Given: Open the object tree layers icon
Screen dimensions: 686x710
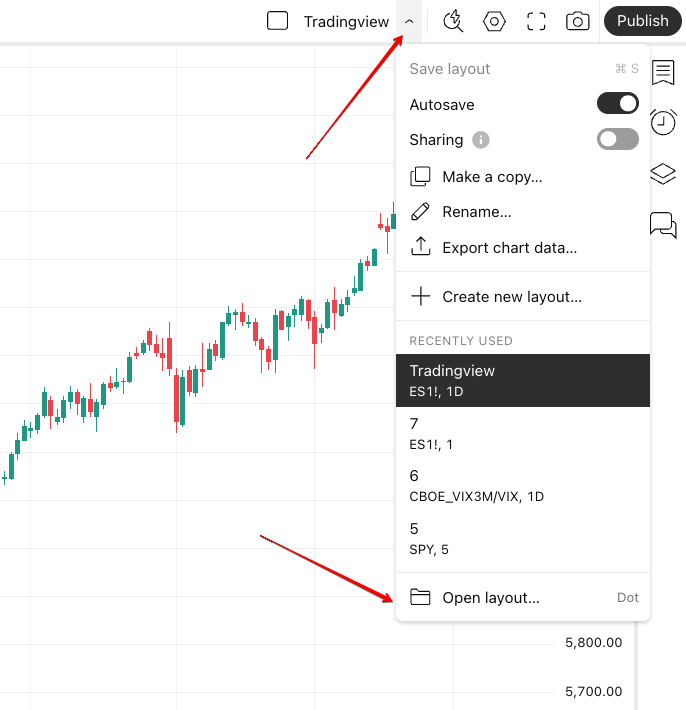Looking at the screenshot, I should 663,173.
